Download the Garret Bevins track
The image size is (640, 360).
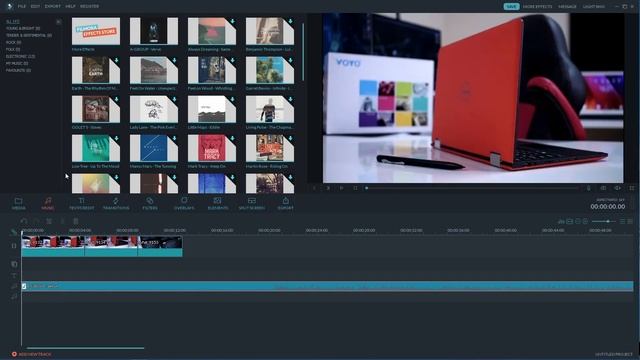pos(290,60)
